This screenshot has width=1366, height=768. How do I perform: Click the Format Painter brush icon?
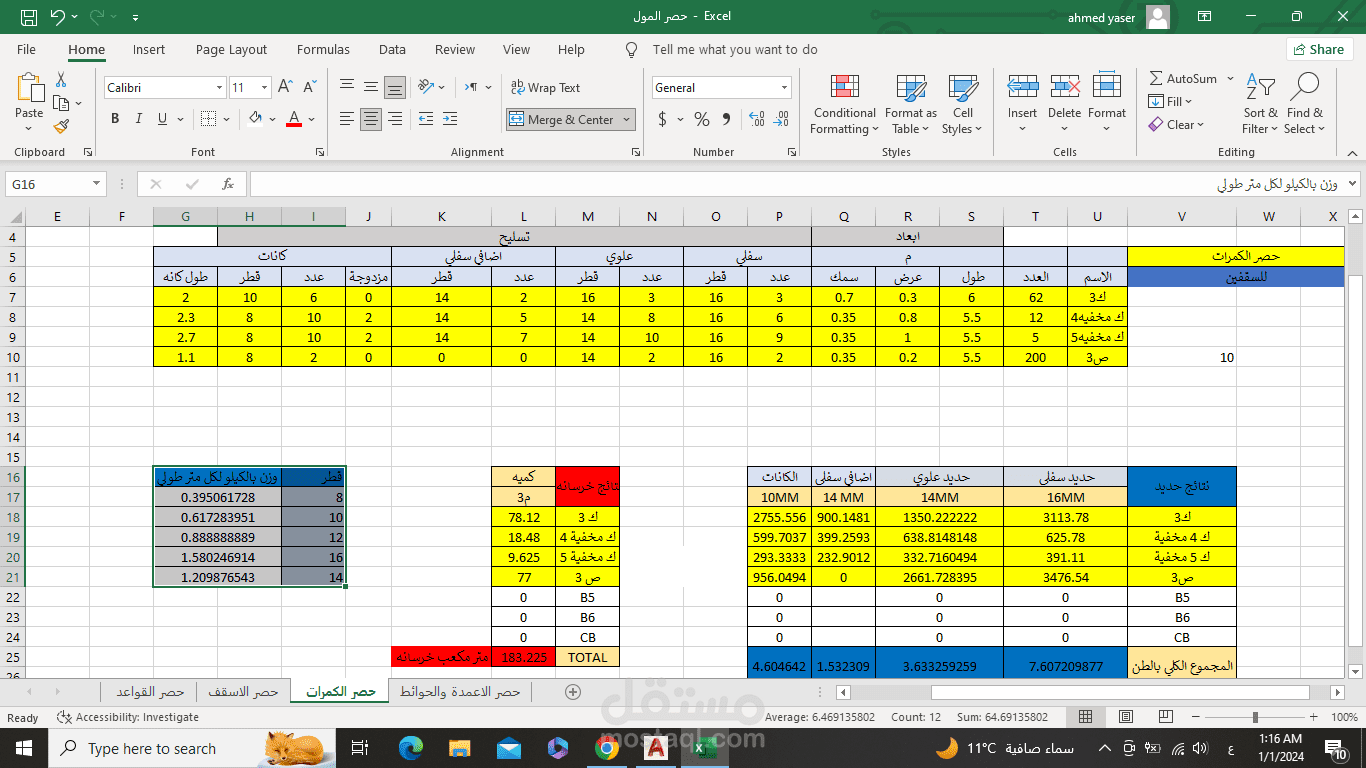61,126
